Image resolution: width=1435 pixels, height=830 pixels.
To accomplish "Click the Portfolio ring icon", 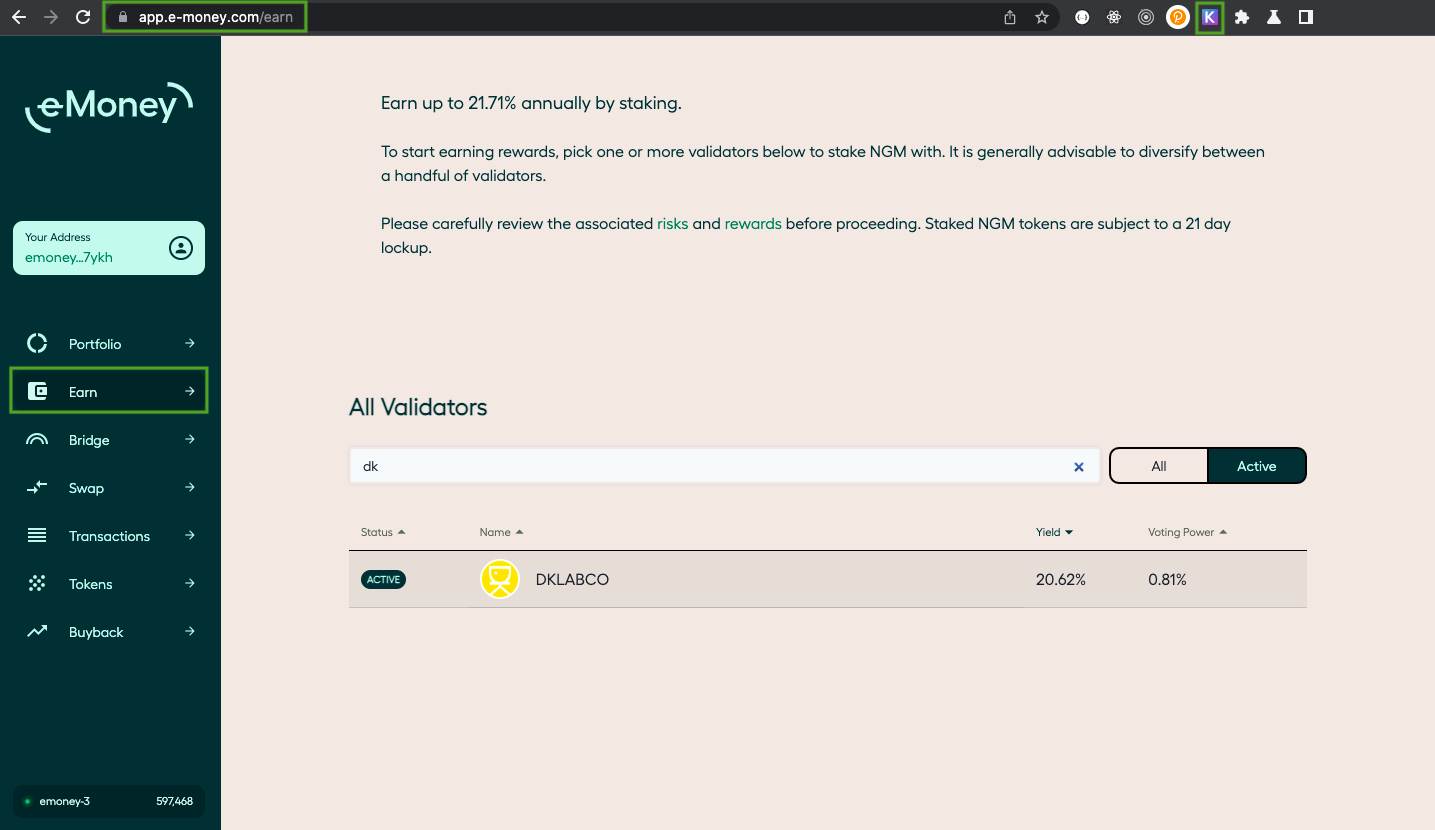I will tap(37, 343).
